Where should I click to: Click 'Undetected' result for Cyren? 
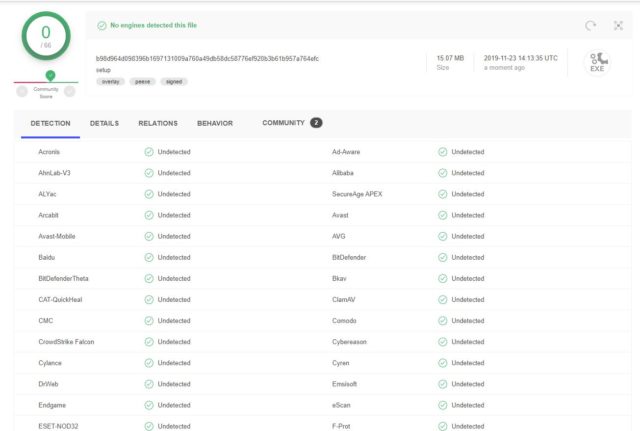(468, 363)
